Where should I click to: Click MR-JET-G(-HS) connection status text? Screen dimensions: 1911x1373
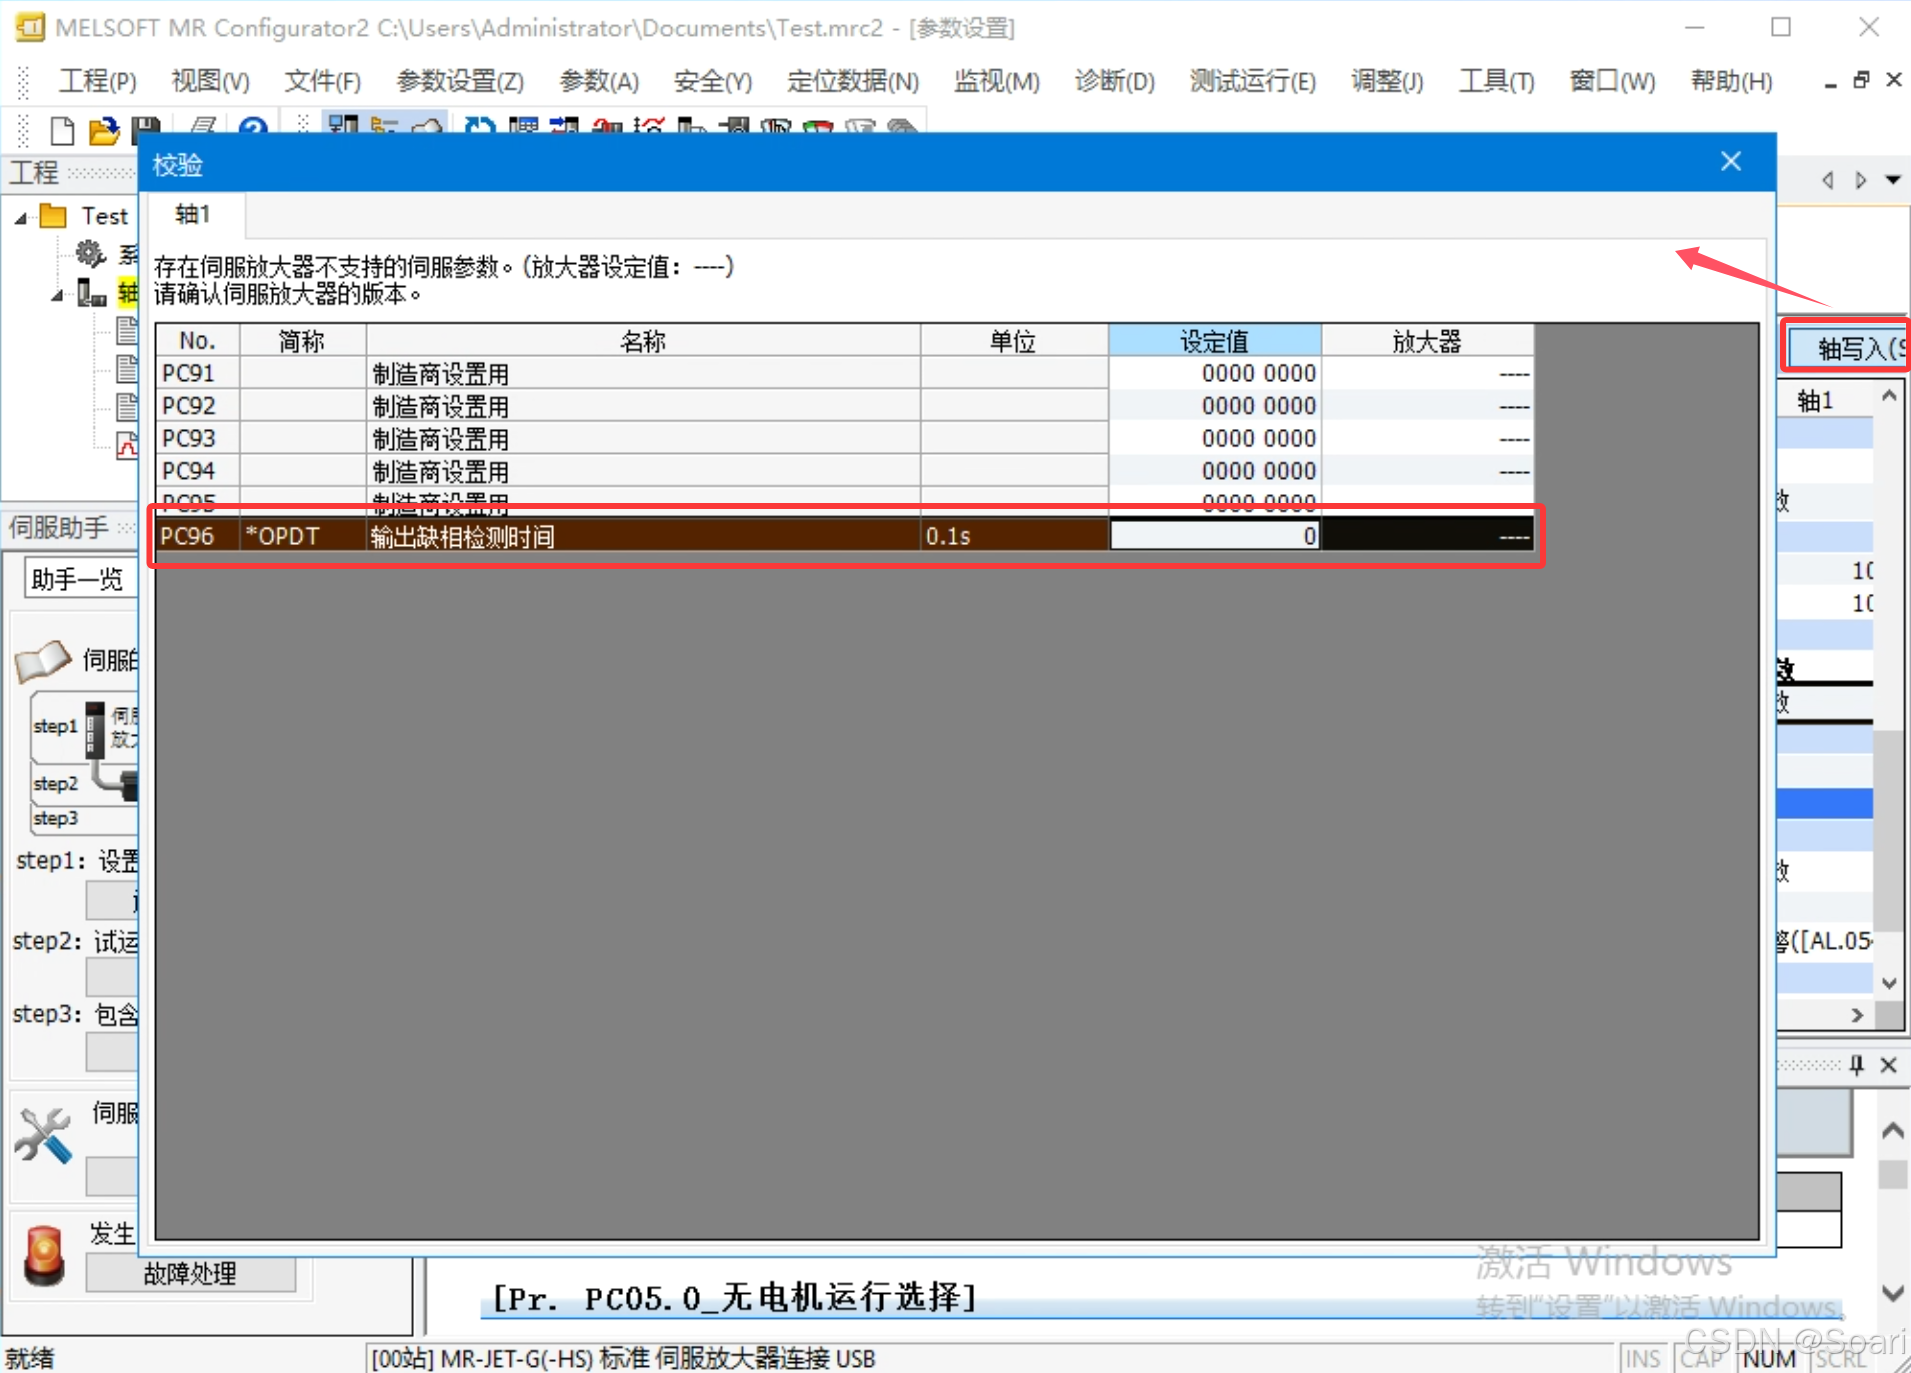click(x=623, y=1358)
